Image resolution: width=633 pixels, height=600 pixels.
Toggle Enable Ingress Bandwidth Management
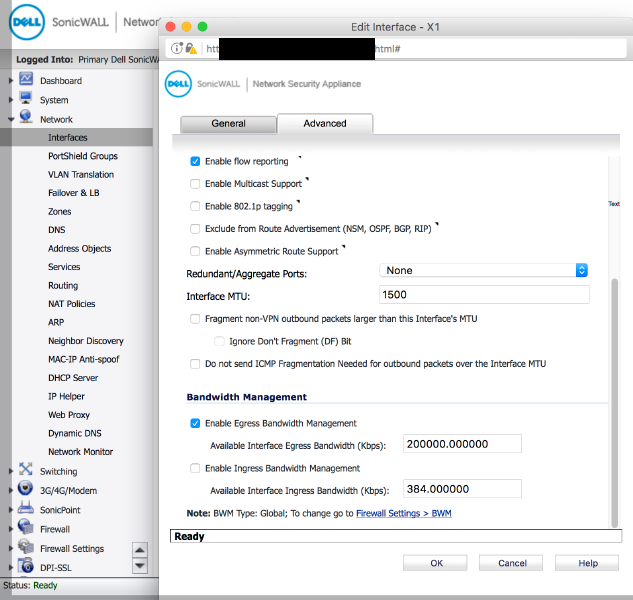(x=195, y=468)
